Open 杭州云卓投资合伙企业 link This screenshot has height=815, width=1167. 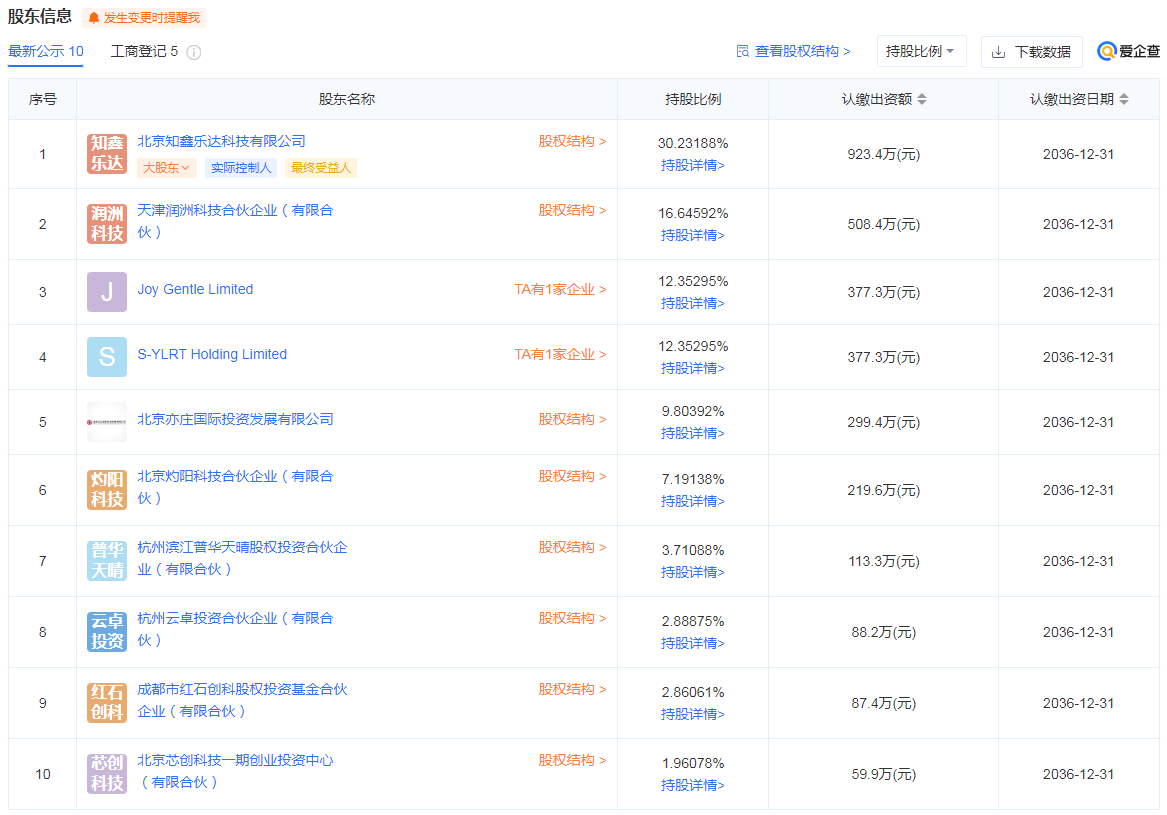point(234,629)
